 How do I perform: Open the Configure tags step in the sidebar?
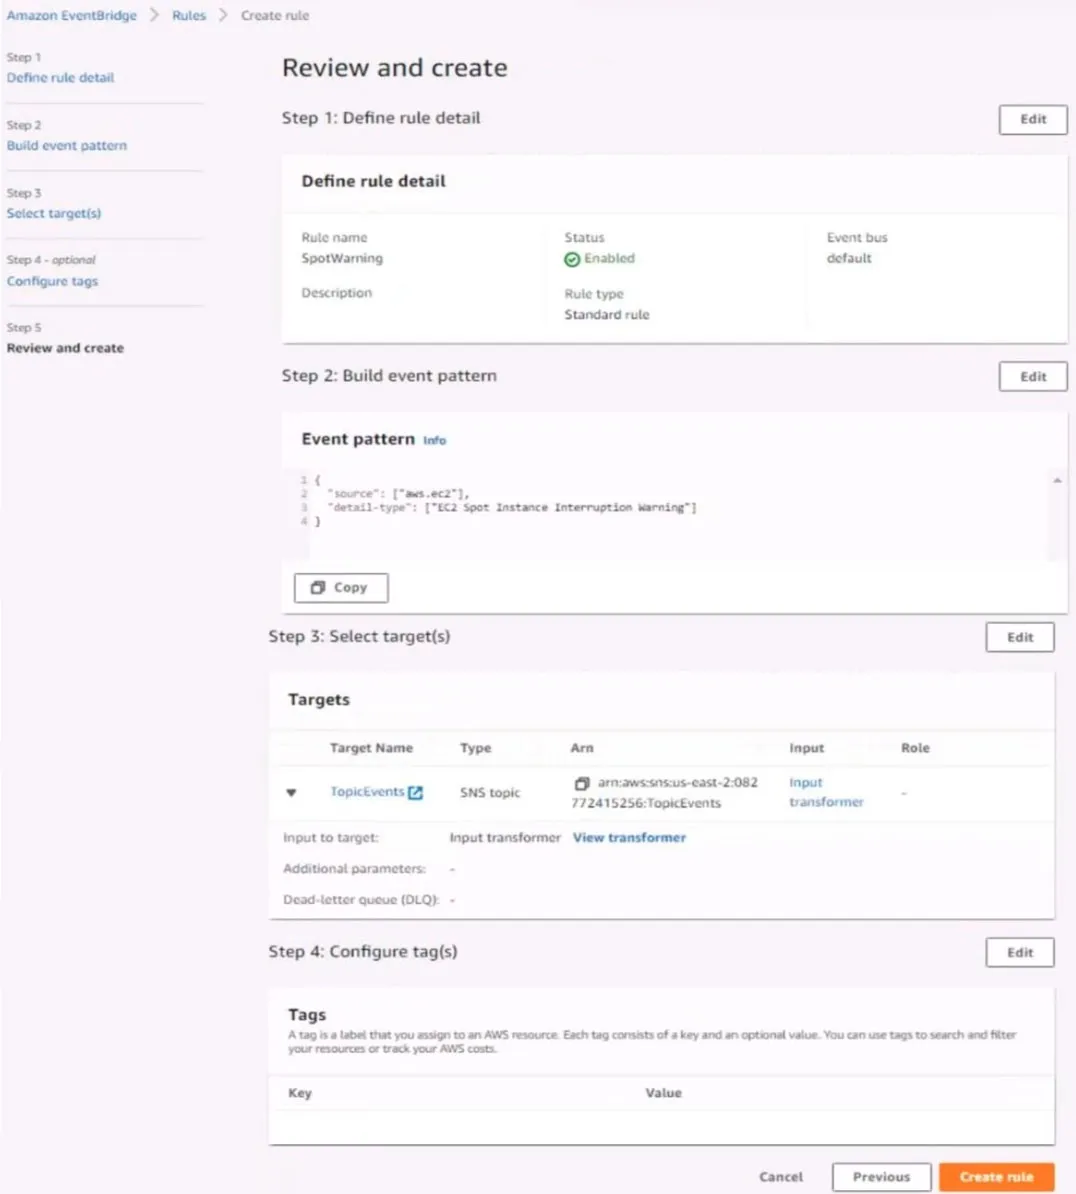53,281
